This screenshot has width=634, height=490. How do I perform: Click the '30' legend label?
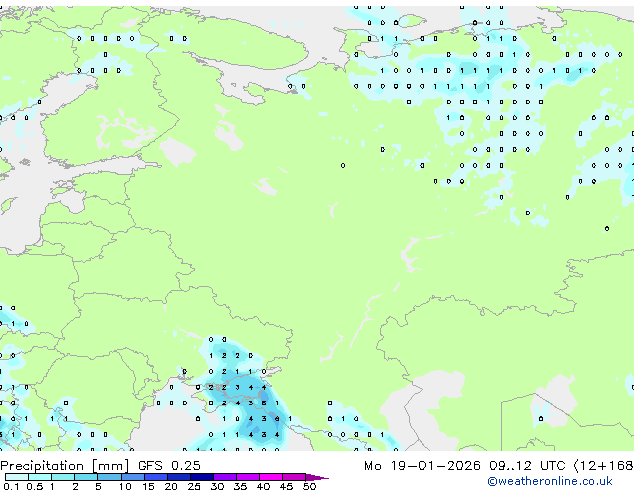pos(217,486)
